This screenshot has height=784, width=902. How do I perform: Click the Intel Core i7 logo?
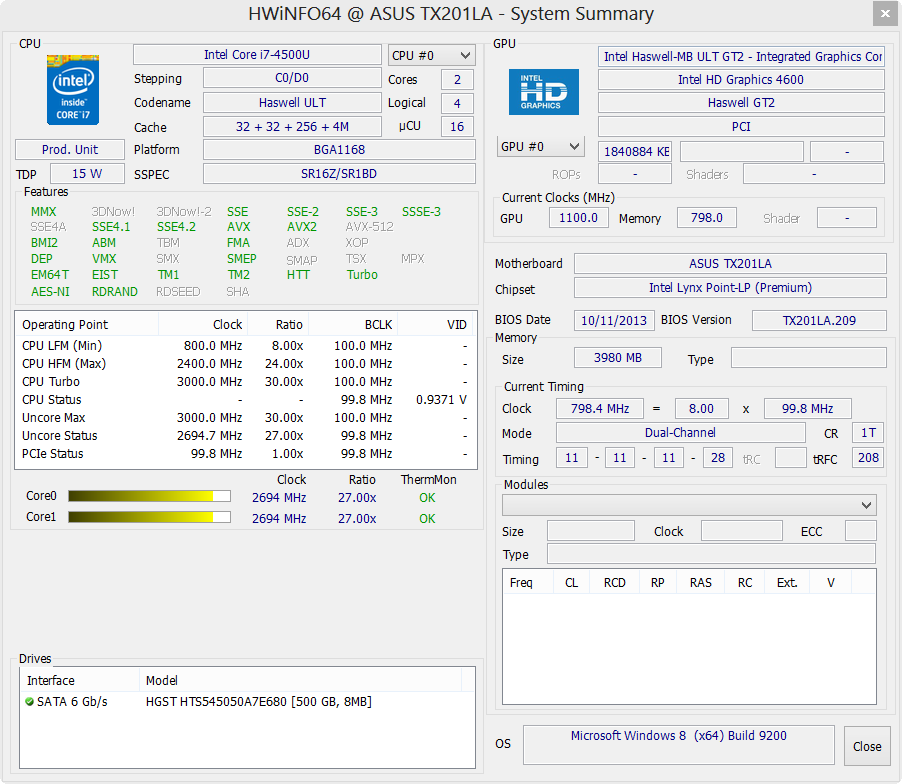click(72, 90)
